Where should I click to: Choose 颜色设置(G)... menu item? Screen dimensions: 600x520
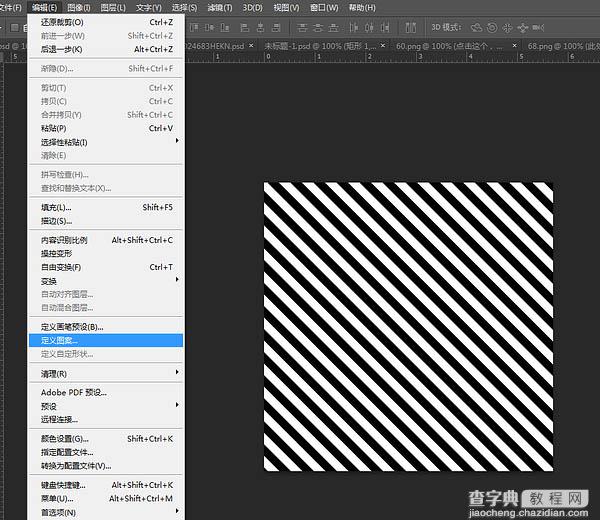(106, 438)
